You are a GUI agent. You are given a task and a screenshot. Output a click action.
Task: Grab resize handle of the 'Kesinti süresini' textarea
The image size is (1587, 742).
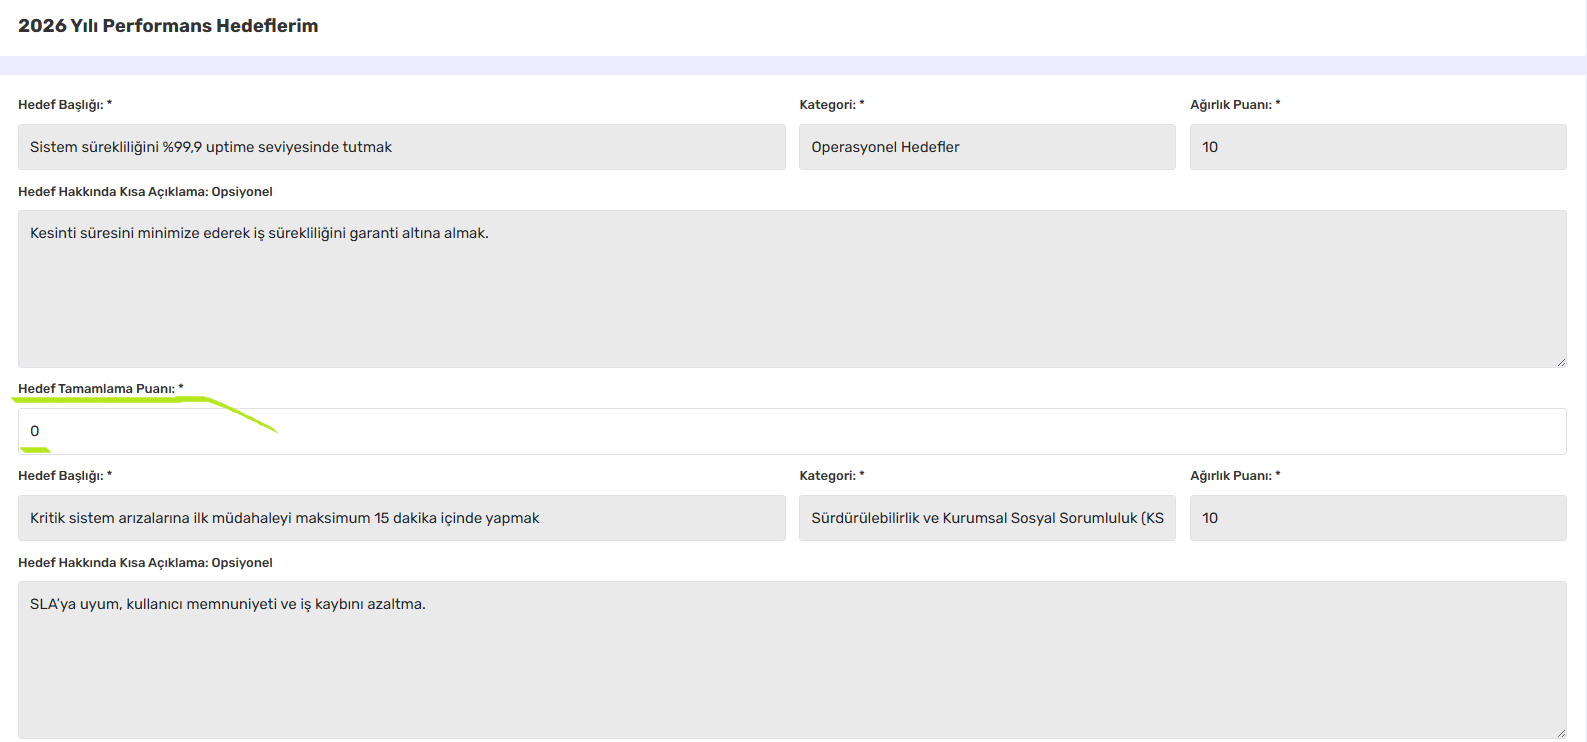point(1560,361)
